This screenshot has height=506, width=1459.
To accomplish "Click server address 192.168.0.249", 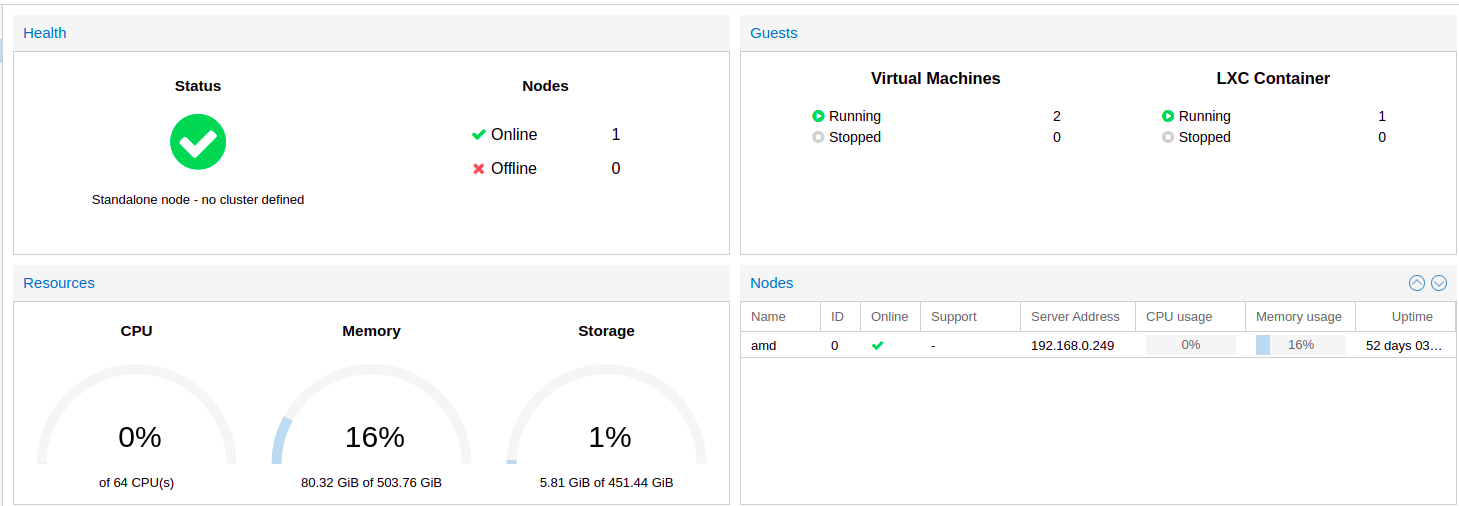I will pyautogui.click(x=1072, y=345).
